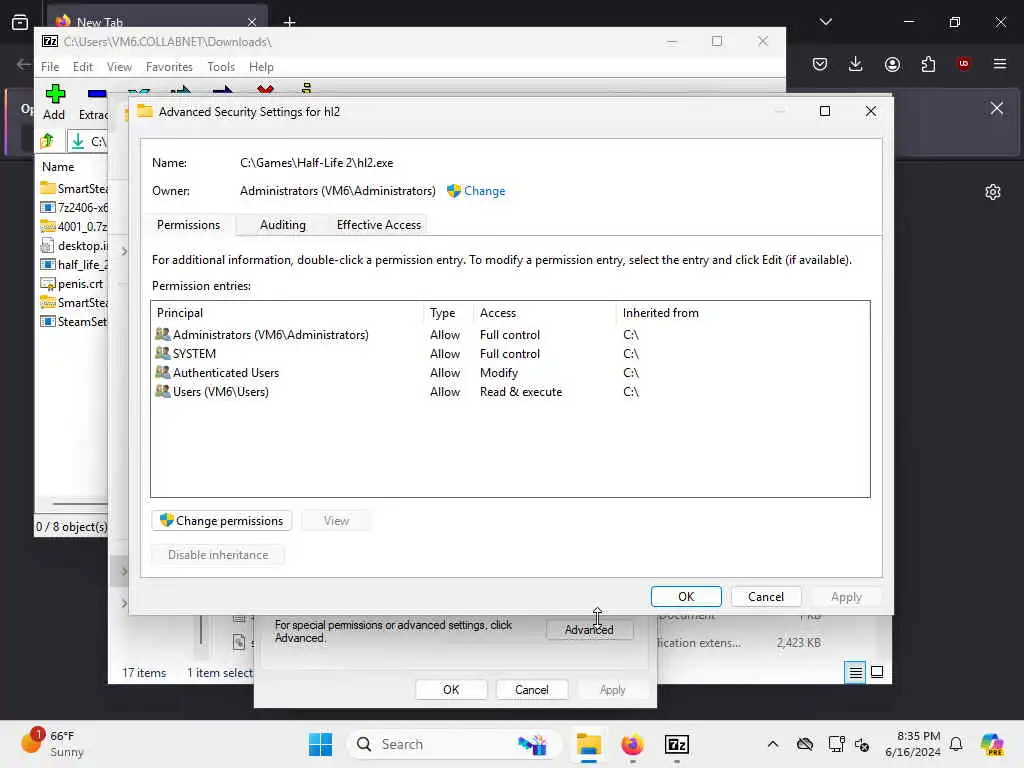Open the notification bell in system tray
This screenshot has height=768, width=1024.
coord(956,744)
